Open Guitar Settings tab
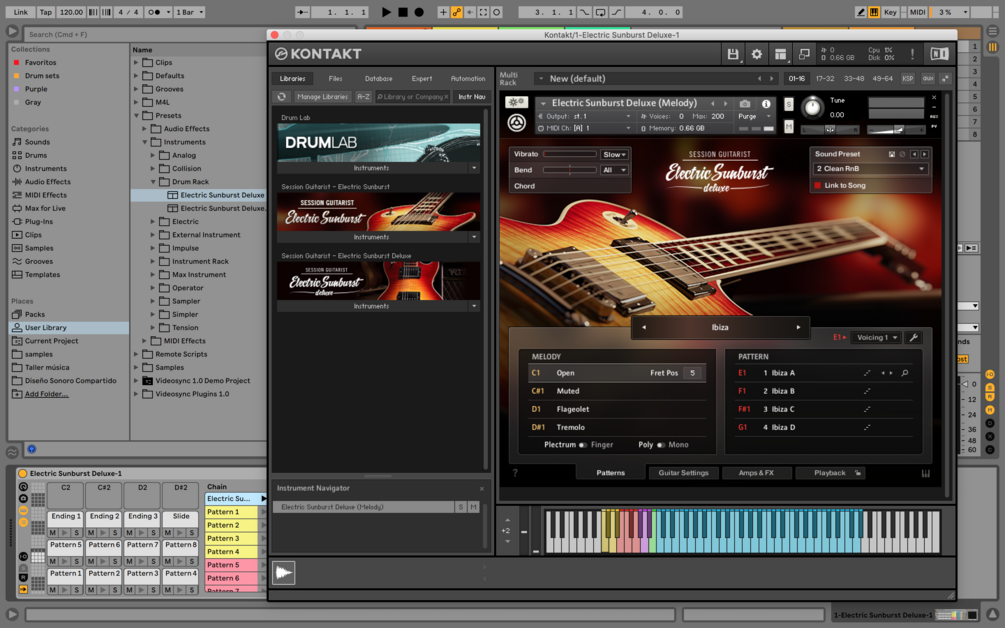The height and width of the screenshot is (628, 1005). coord(683,474)
